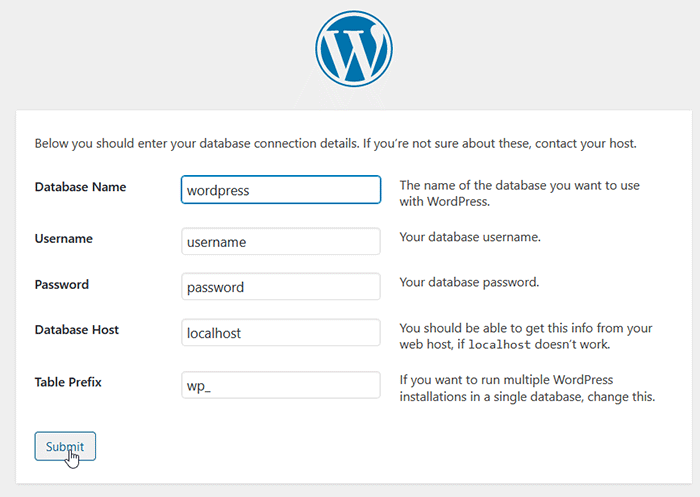Click the "Password" field label
The image size is (700, 497).
coord(62,284)
